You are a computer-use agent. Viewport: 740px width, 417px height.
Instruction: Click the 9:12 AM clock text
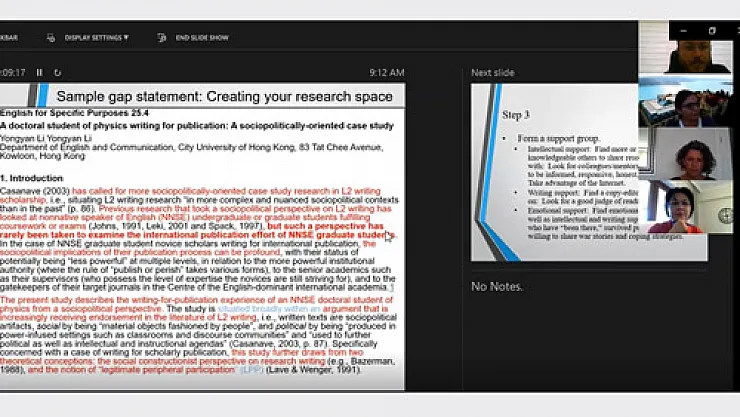click(x=387, y=73)
